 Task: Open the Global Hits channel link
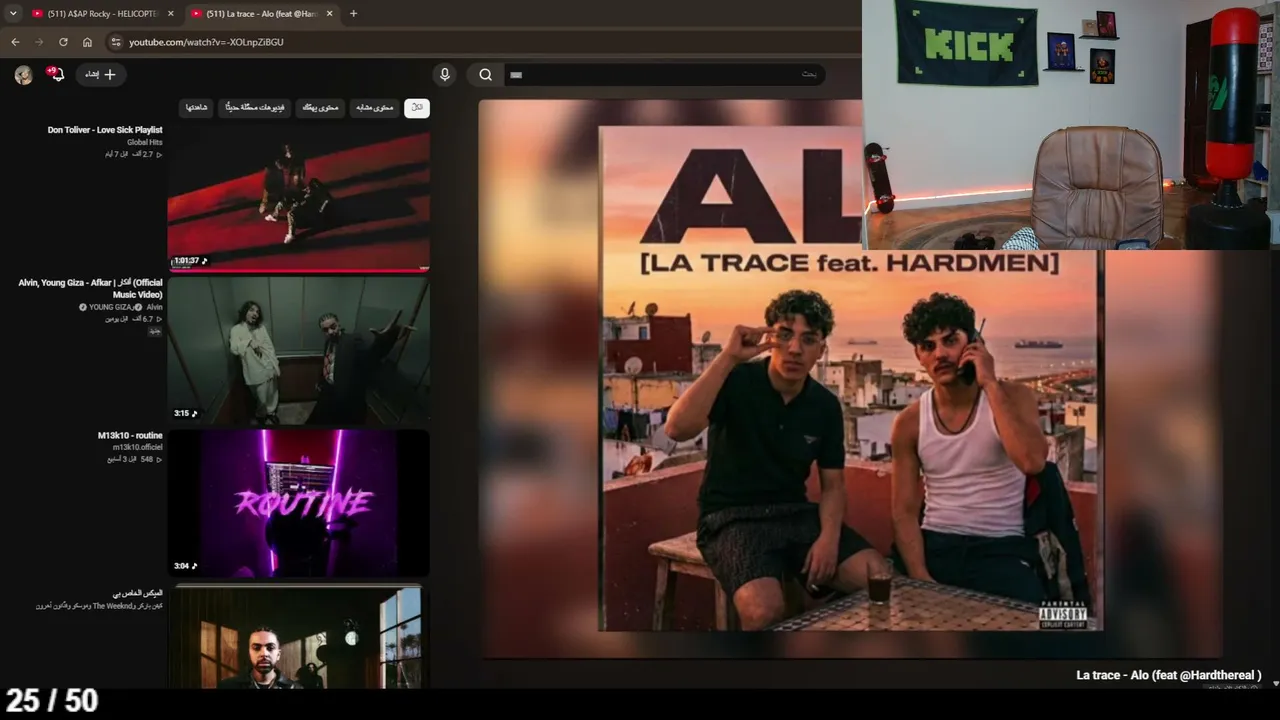[144, 143]
